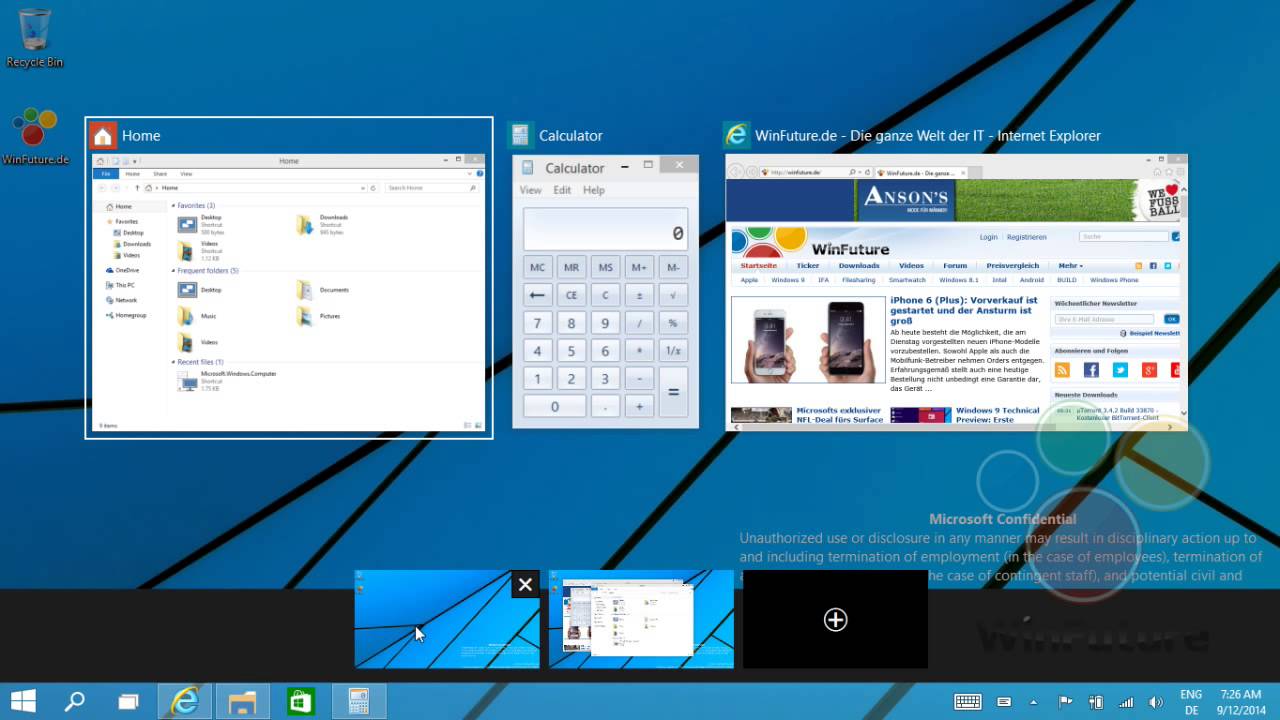1280x720 pixels.
Task: Open the notifications icon next to the keyboard icon
Action: coord(1004,702)
